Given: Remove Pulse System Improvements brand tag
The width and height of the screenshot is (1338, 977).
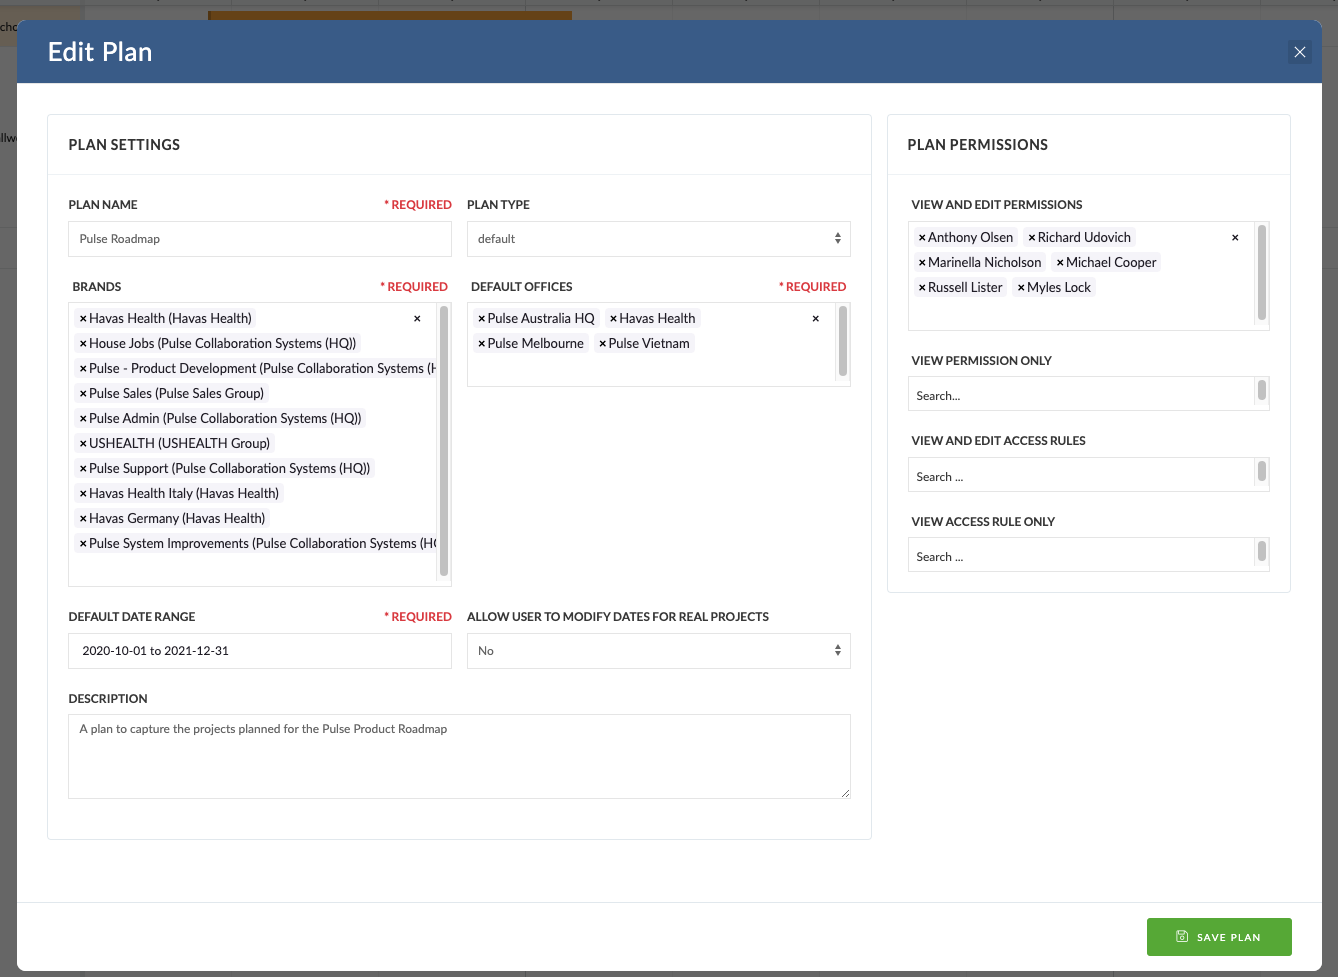Looking at the screenshot, I should coord(83,544).
